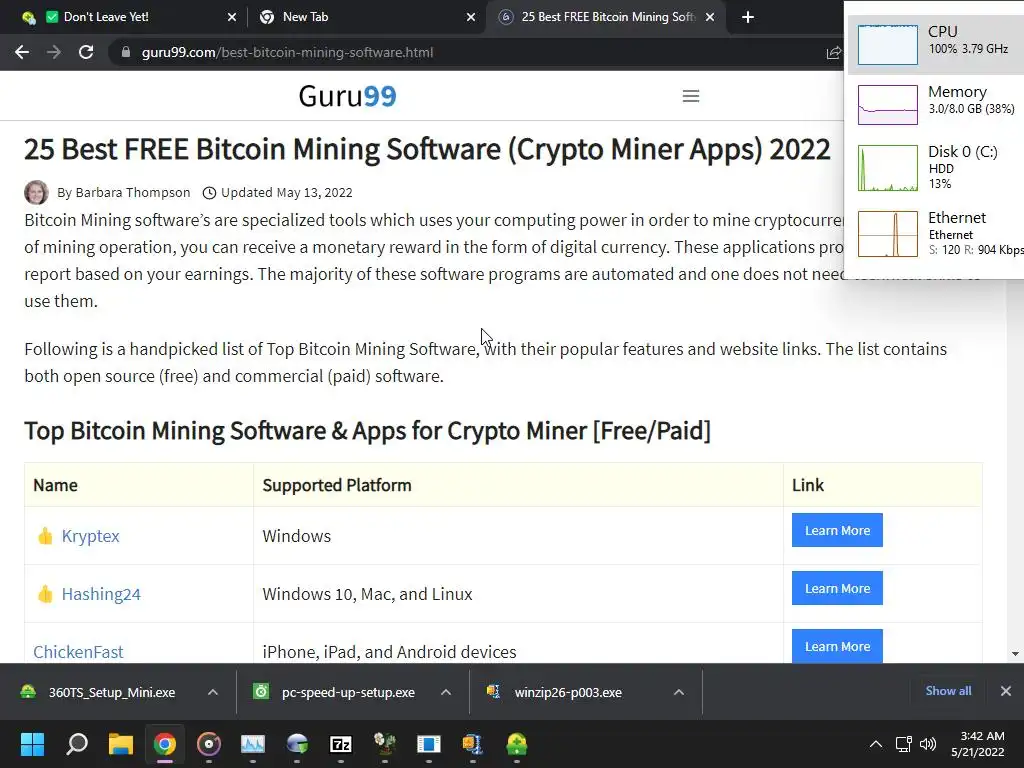Expand options for 360TS_Setup_Mini.exe download
The image size is (1024, 768).
click(x=213, y=692)
